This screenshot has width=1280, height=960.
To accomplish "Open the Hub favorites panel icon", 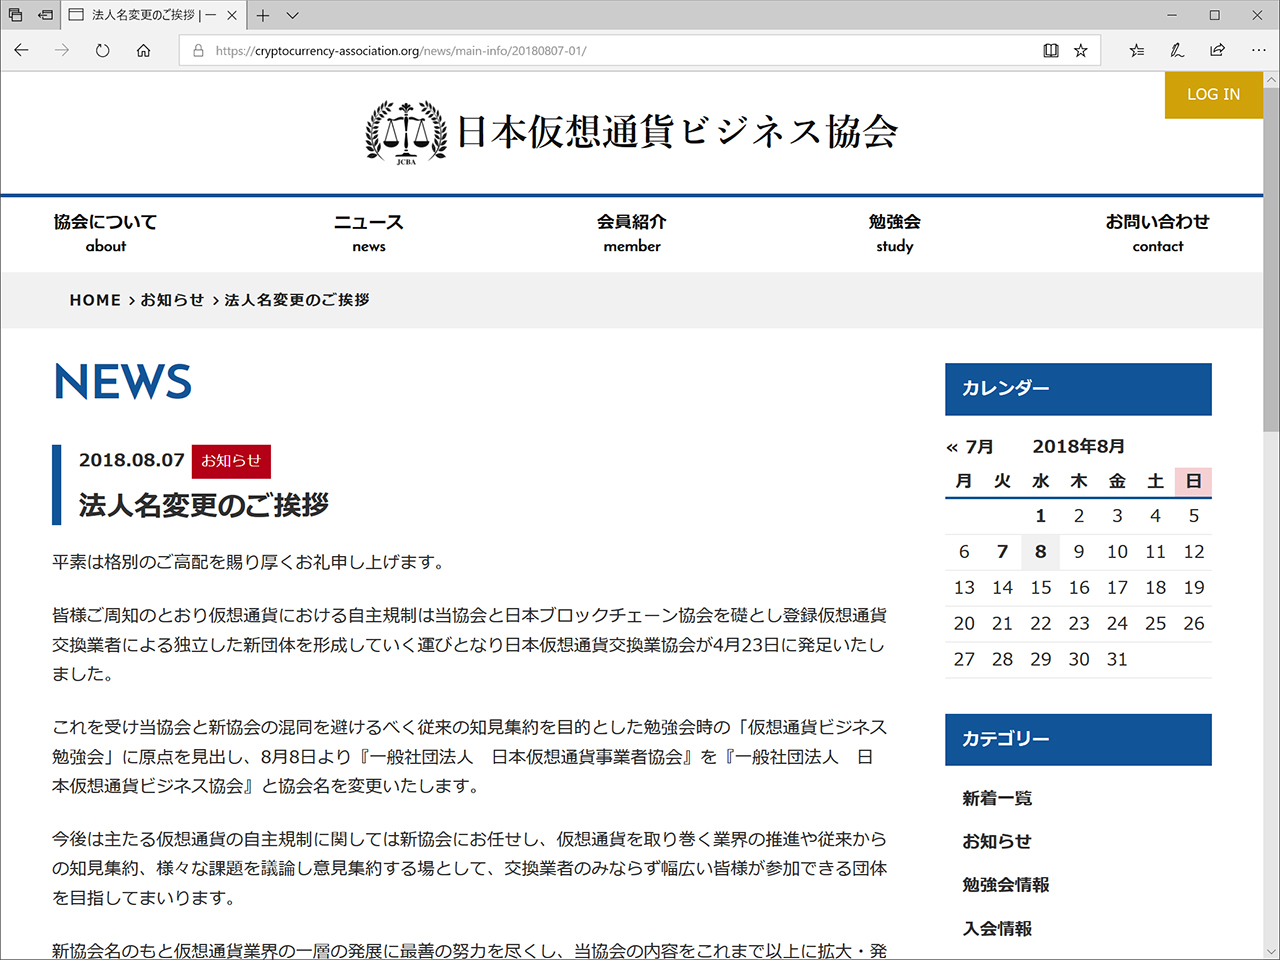I will [x=1138, y=50].
